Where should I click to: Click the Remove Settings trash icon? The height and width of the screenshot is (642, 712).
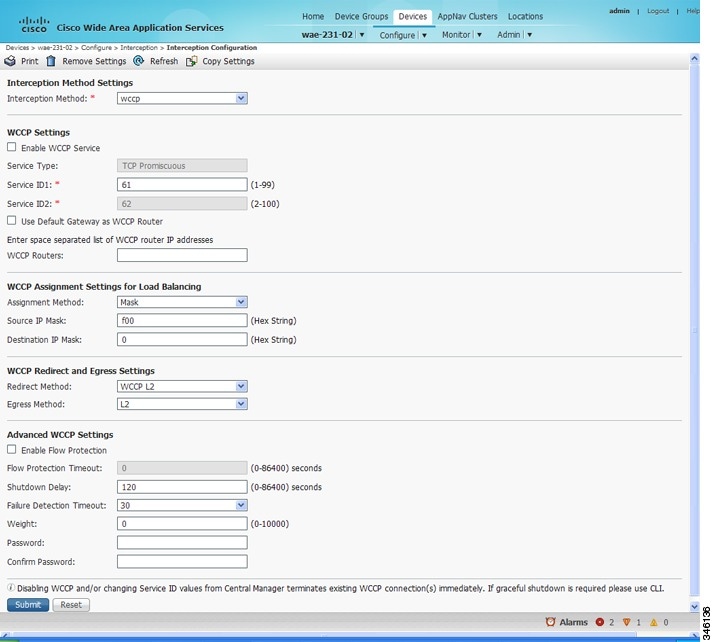(51, 61)
